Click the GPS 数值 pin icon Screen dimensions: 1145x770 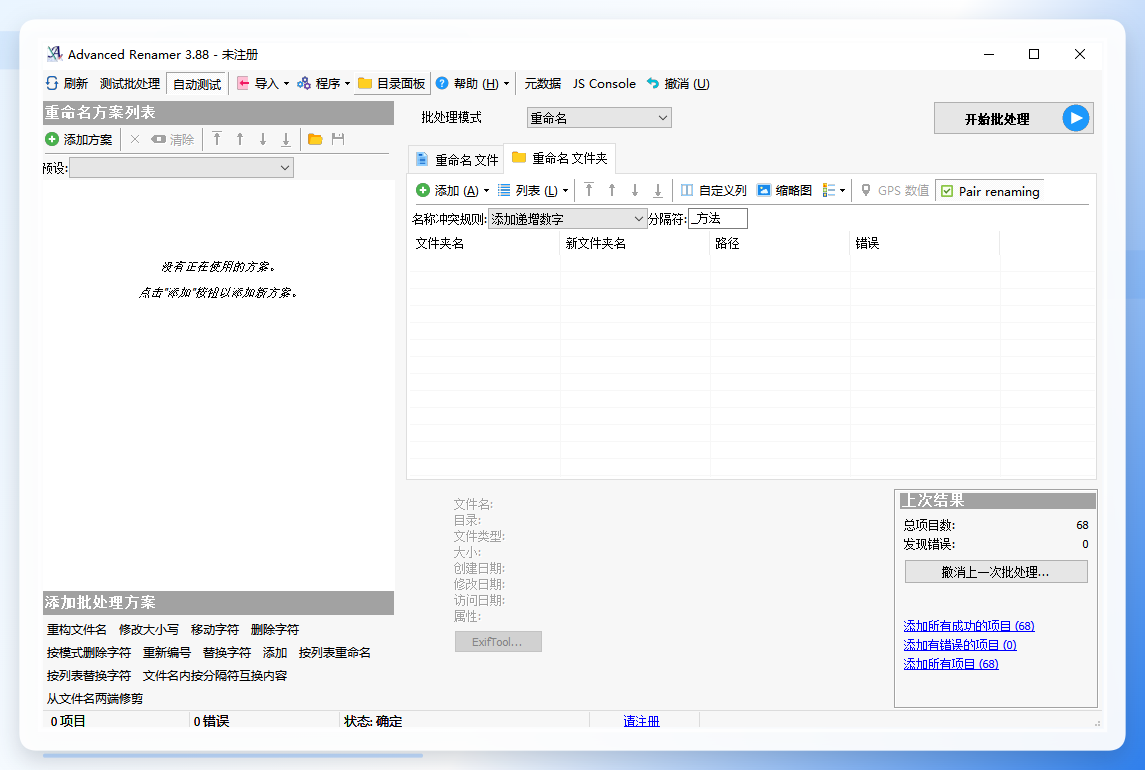point(865,191)
